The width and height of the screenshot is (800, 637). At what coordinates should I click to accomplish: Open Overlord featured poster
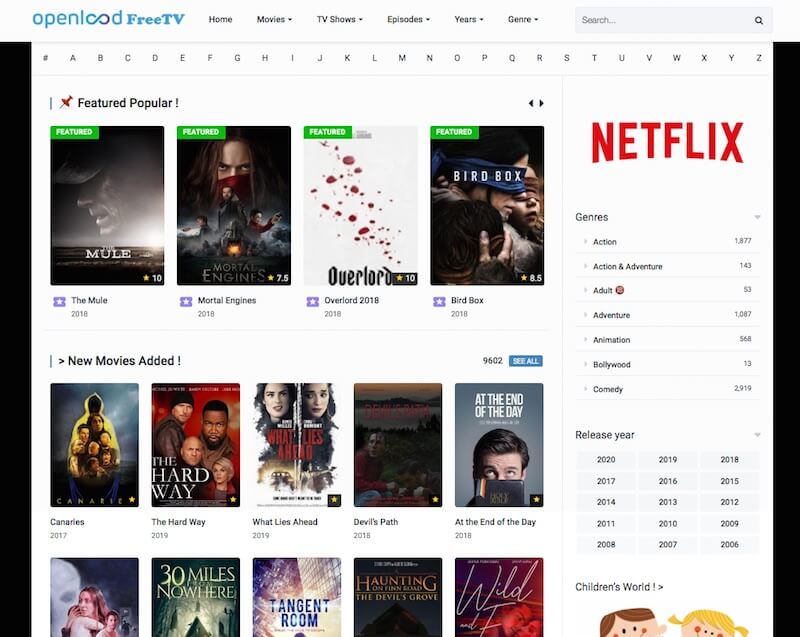click(360, 206)
